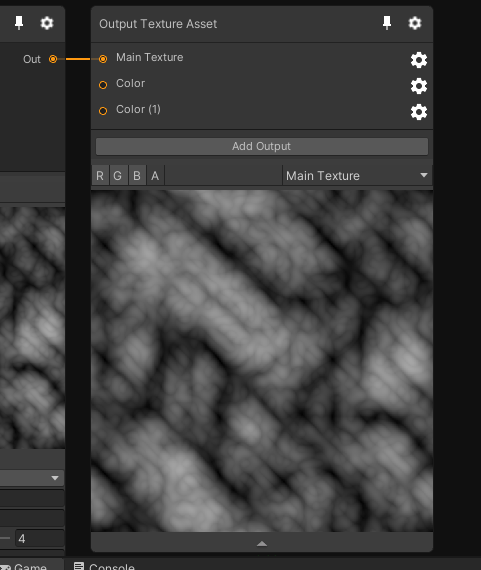481x570 pixels.
Task: Select the Color input port
Action: click(103, 85)
